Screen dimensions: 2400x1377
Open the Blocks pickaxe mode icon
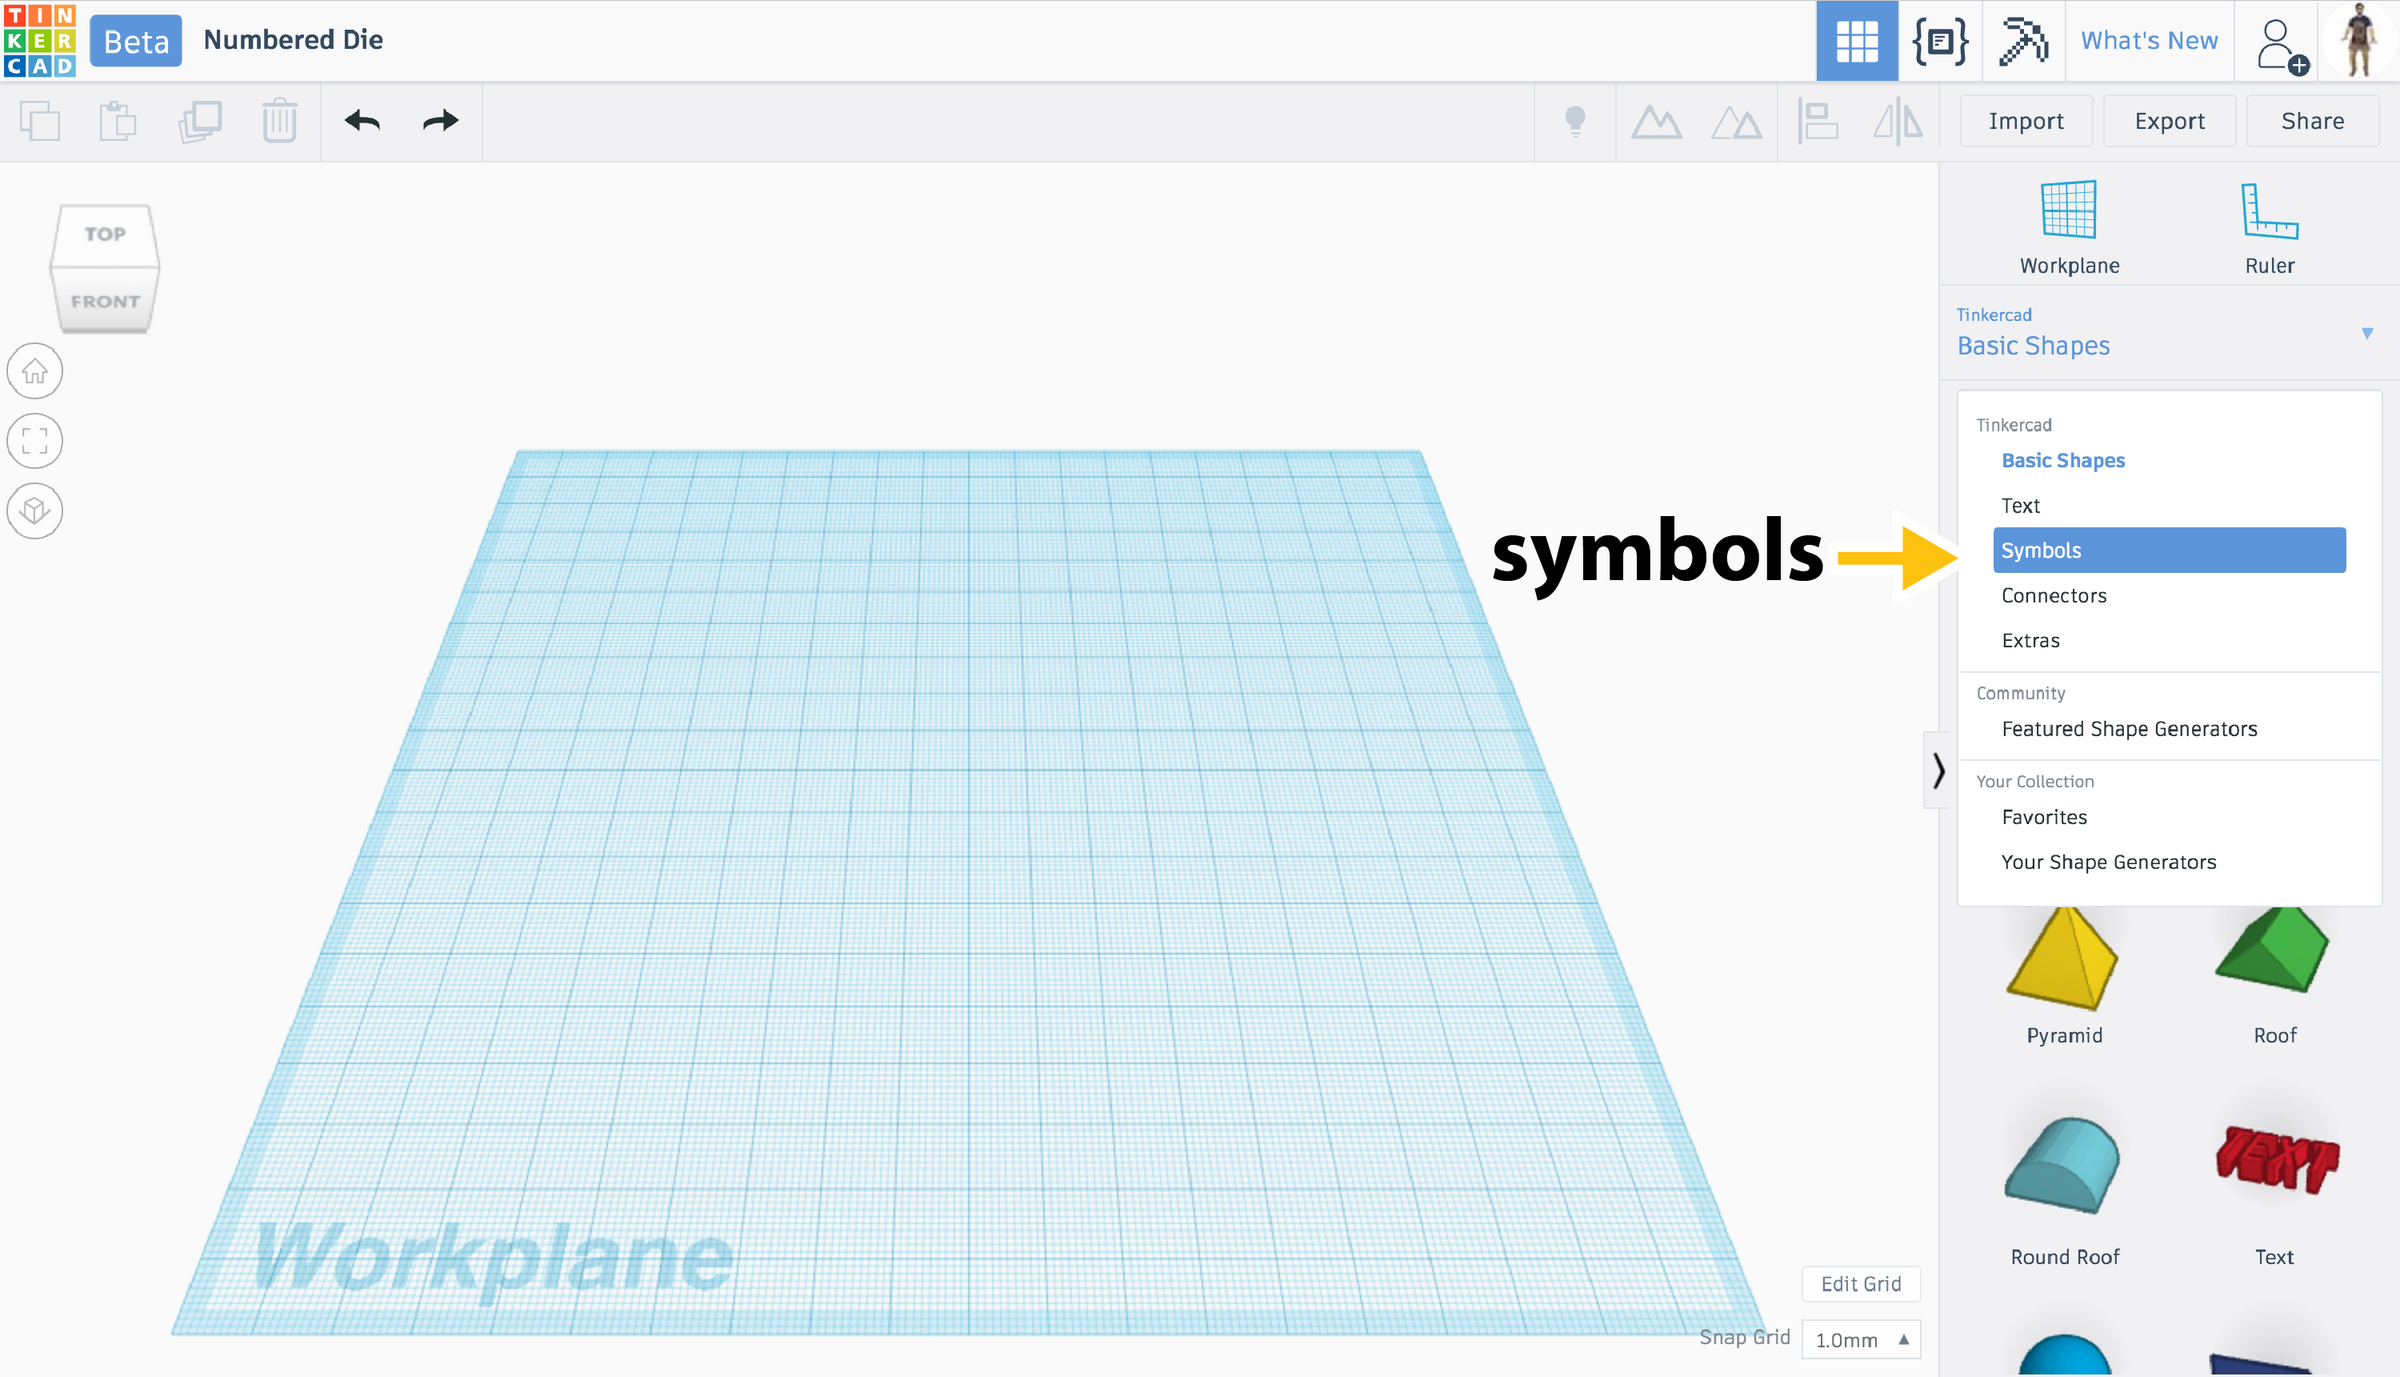tap(2023, 41)
